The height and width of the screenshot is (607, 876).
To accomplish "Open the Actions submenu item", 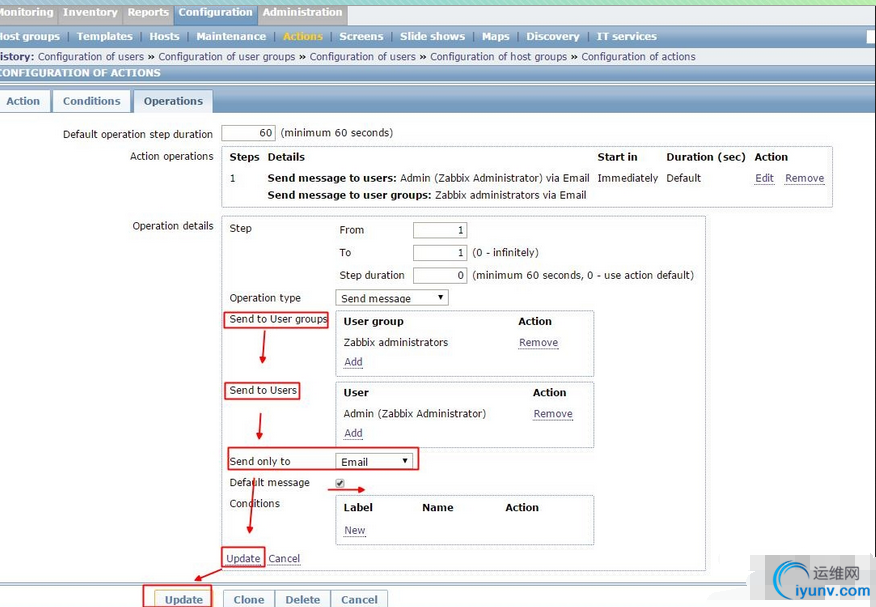I will point(303,36).
